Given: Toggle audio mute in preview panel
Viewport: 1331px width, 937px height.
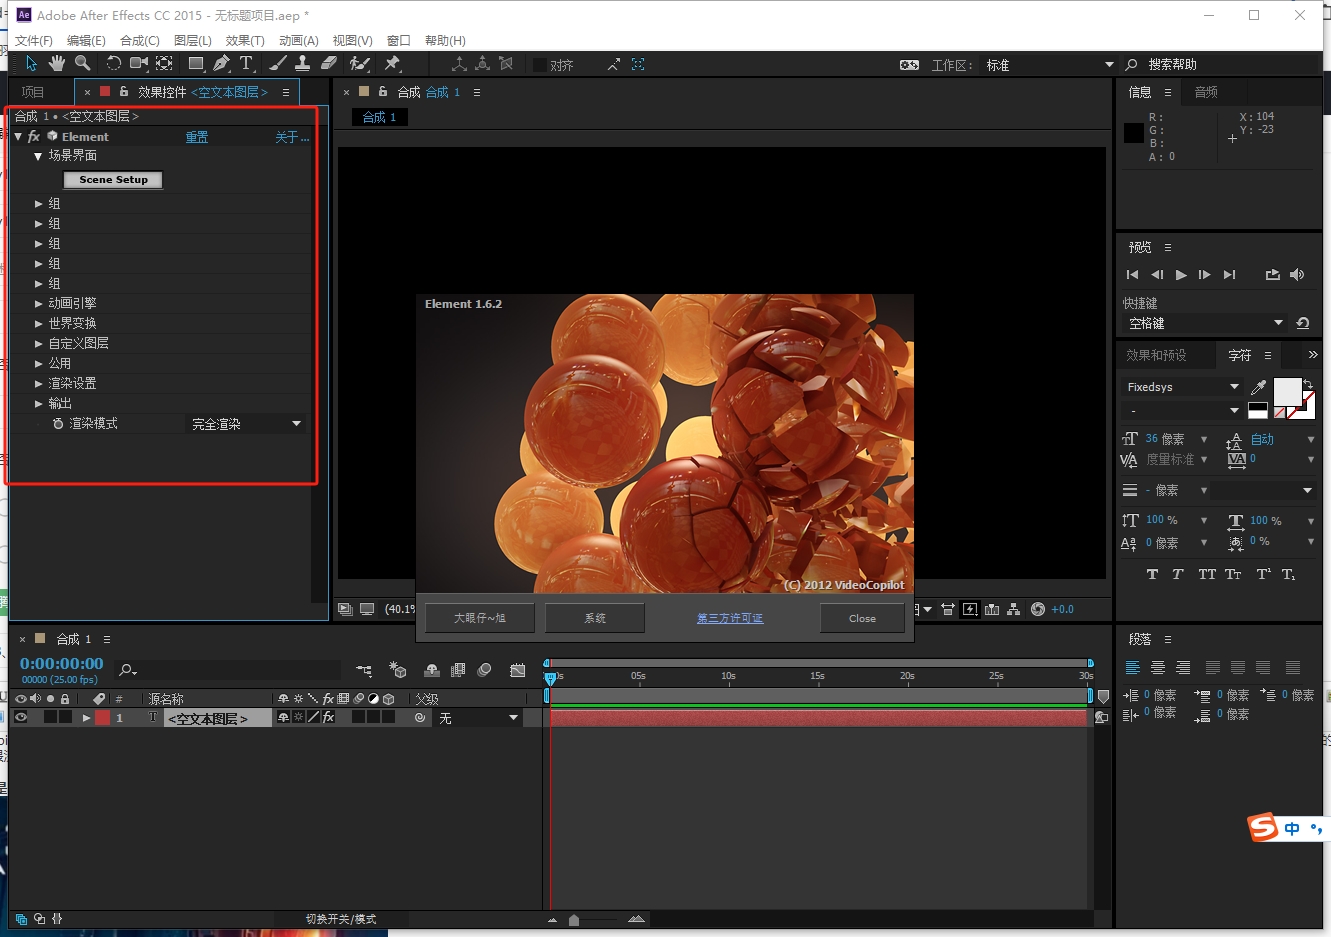Looking at the screenshot, I should point(1297,275).
